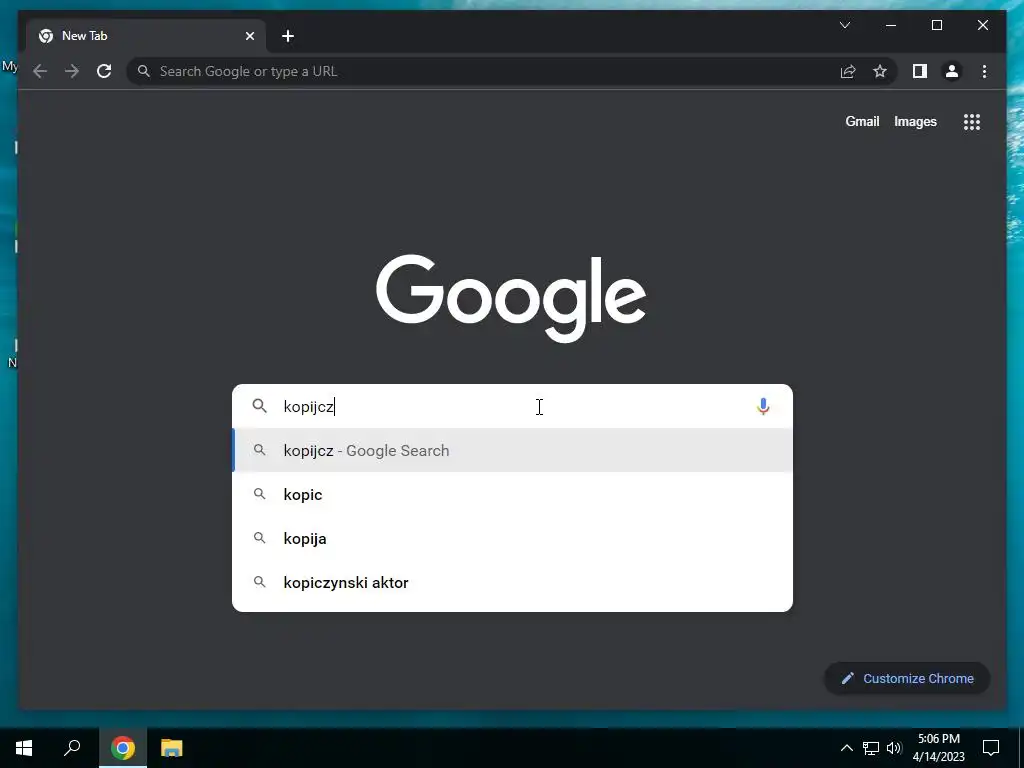Reload the page with the refresh icon
This screenshot has width=1024, height=768.
(104, 71)
